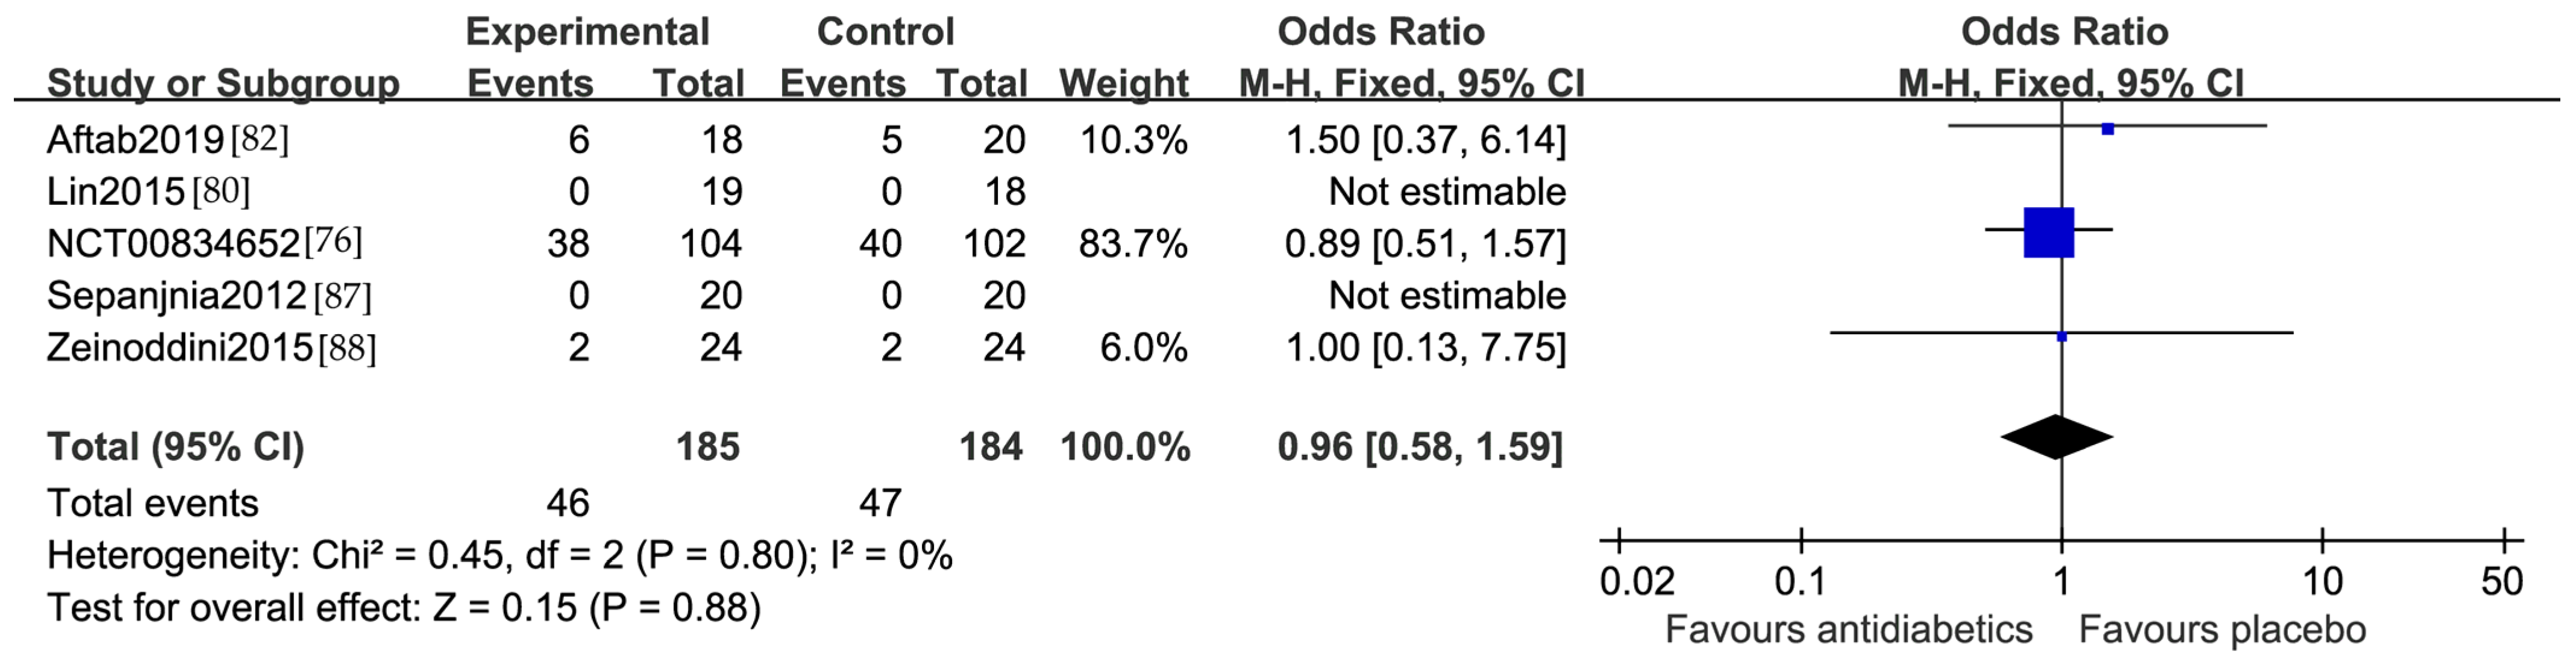Click the small blue Zeinoddini2015 marker
The height and width of the screenshot is (665, 2576).
point(2061,337)
